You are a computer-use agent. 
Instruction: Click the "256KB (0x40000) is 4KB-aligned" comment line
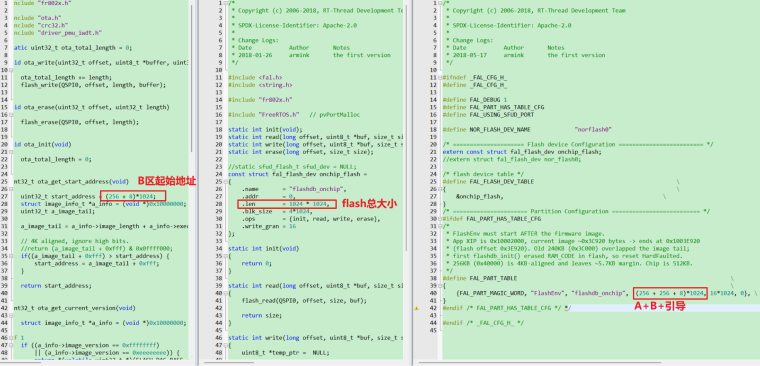[570, 263]
